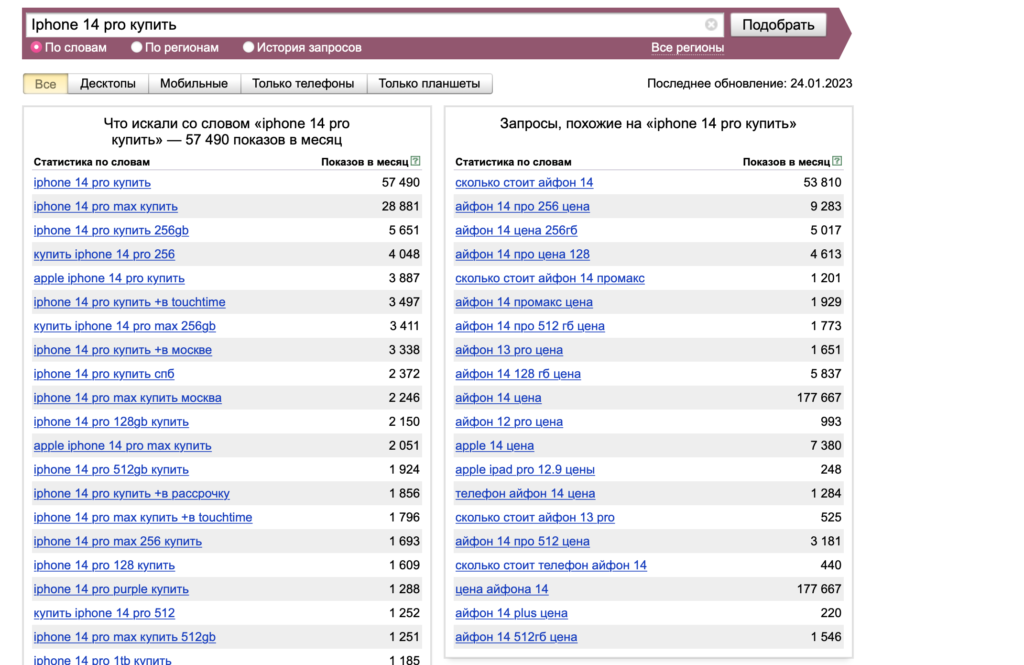The height and width of the screenshot is (665, 1024).
Task: Open the 'Все регионы' region selector
Action: [687, 48]
